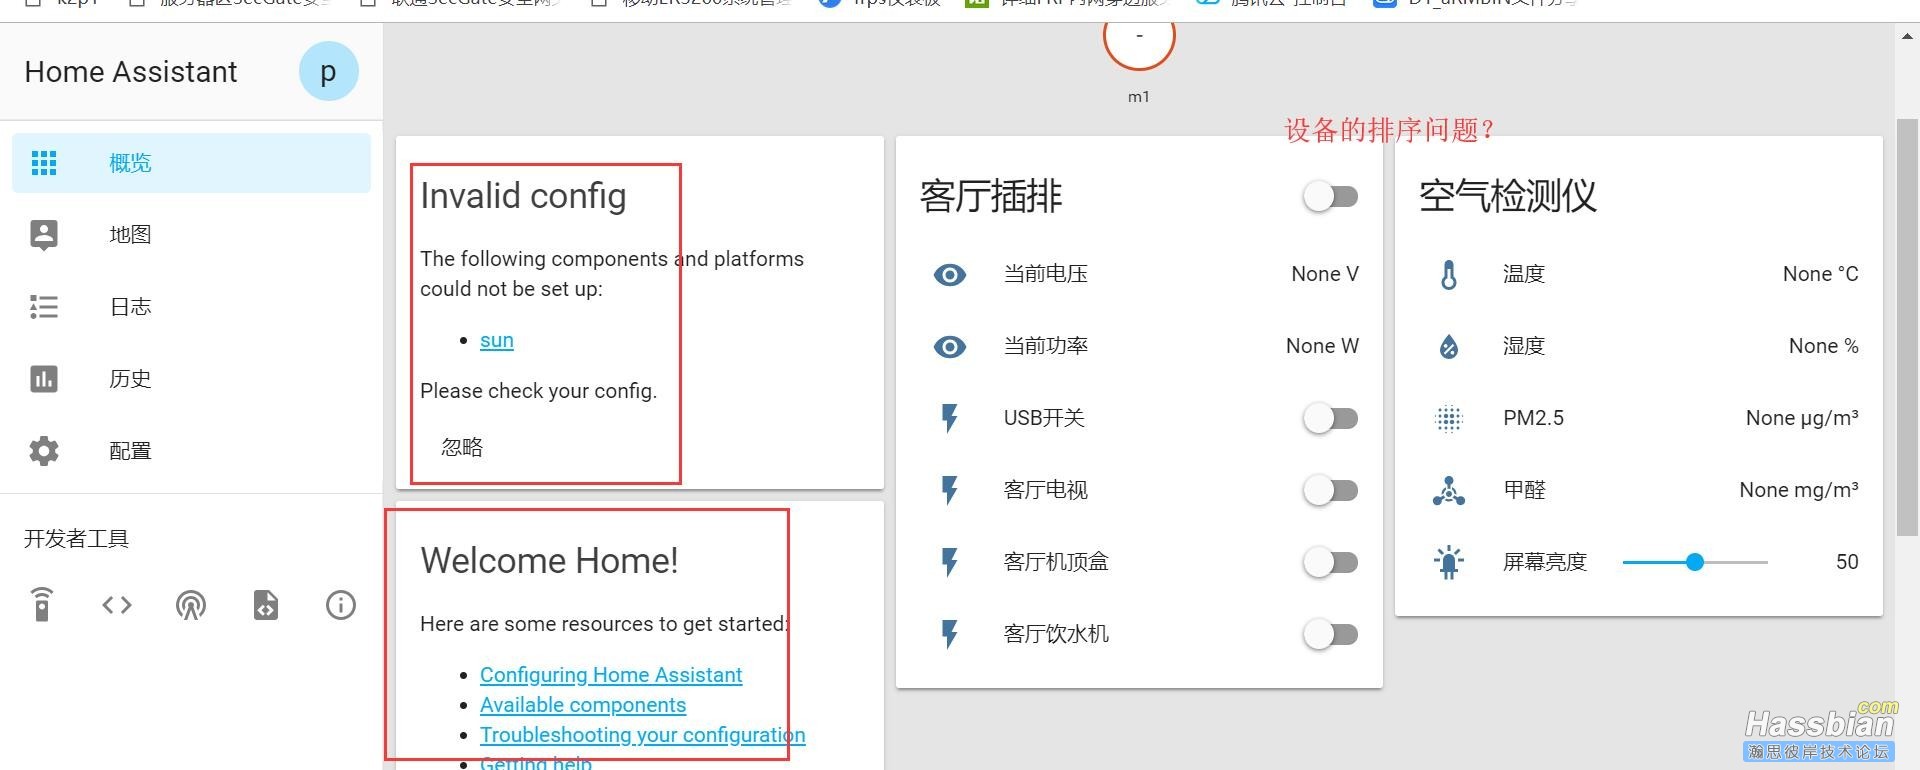Click the 屏幕亮度 brightness icon

1449,563
